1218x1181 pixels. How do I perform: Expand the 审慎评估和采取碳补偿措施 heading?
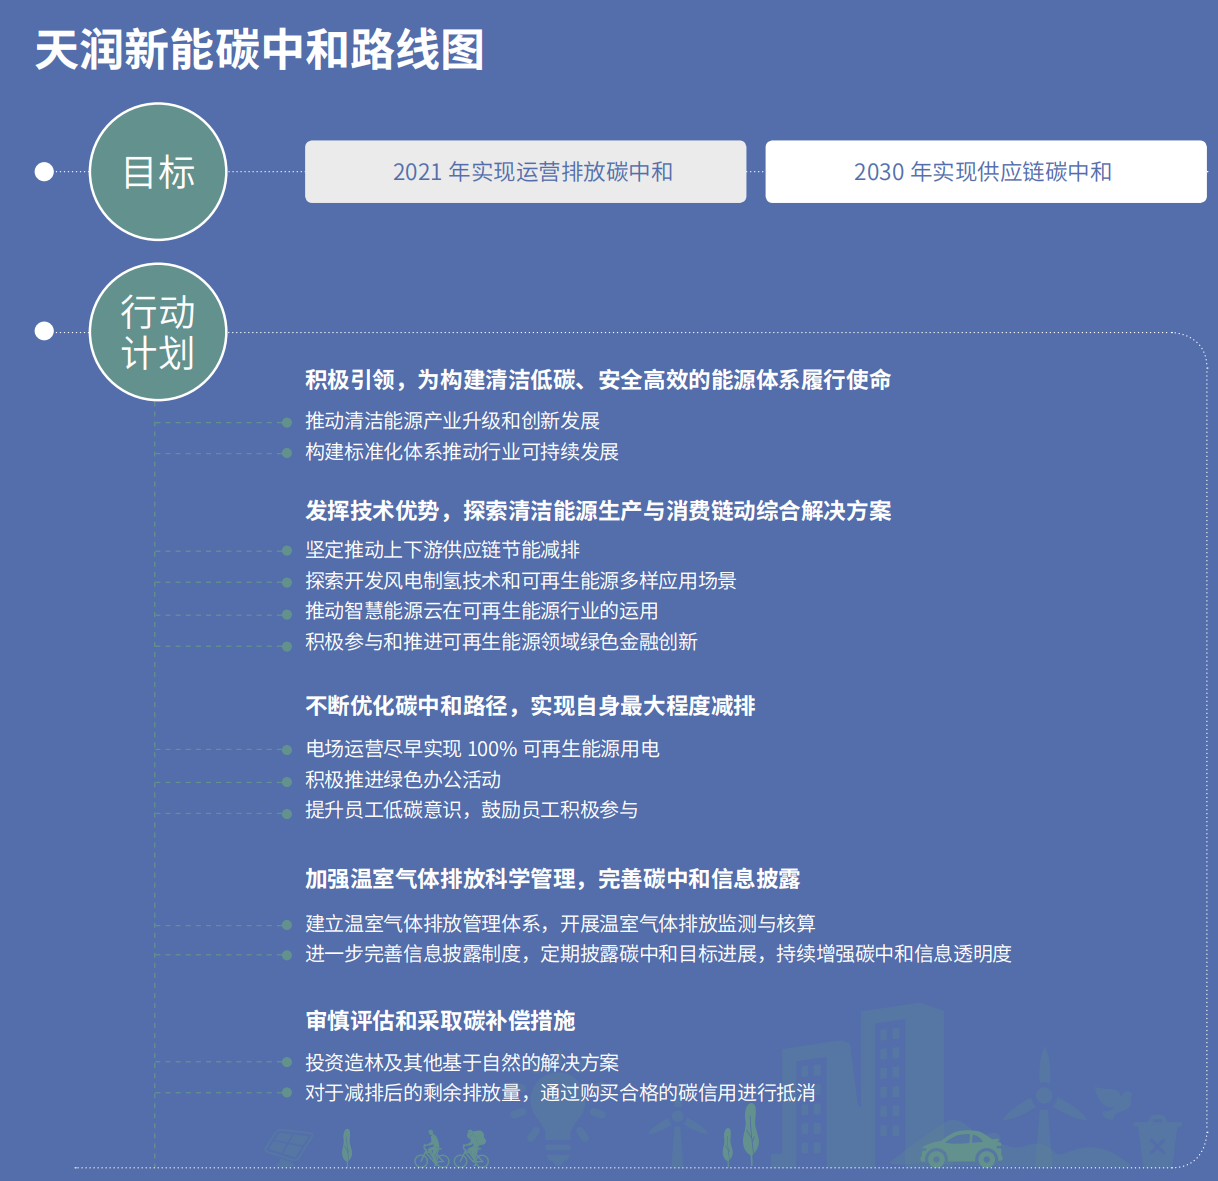click(443, 1022)
